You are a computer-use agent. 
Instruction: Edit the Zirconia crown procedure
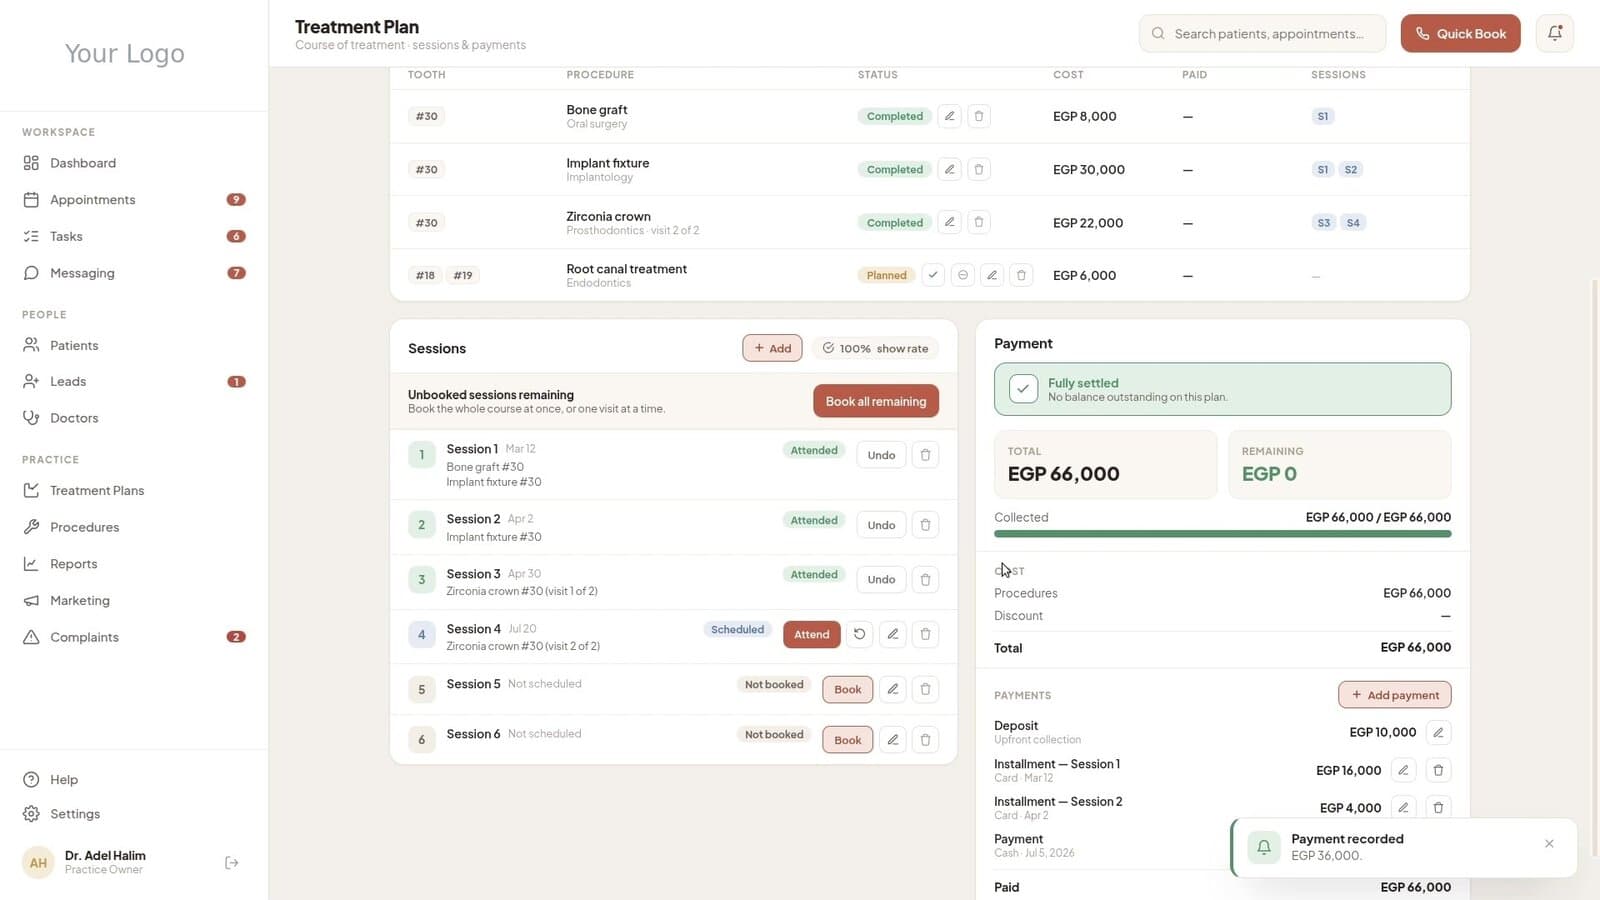pos(950,222)
